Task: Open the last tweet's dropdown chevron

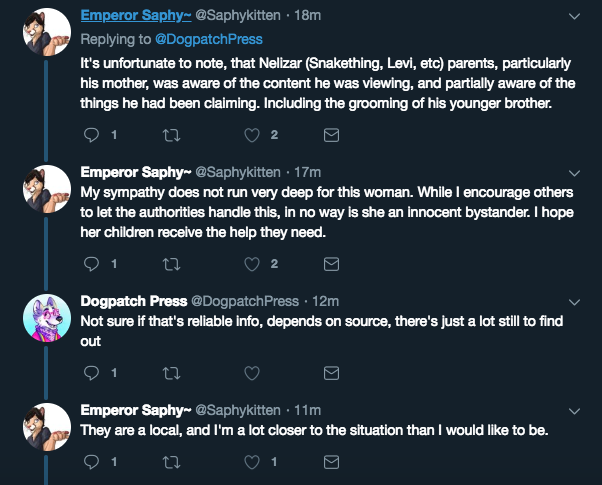Action: pyautogui.click(x=574, y=410)
